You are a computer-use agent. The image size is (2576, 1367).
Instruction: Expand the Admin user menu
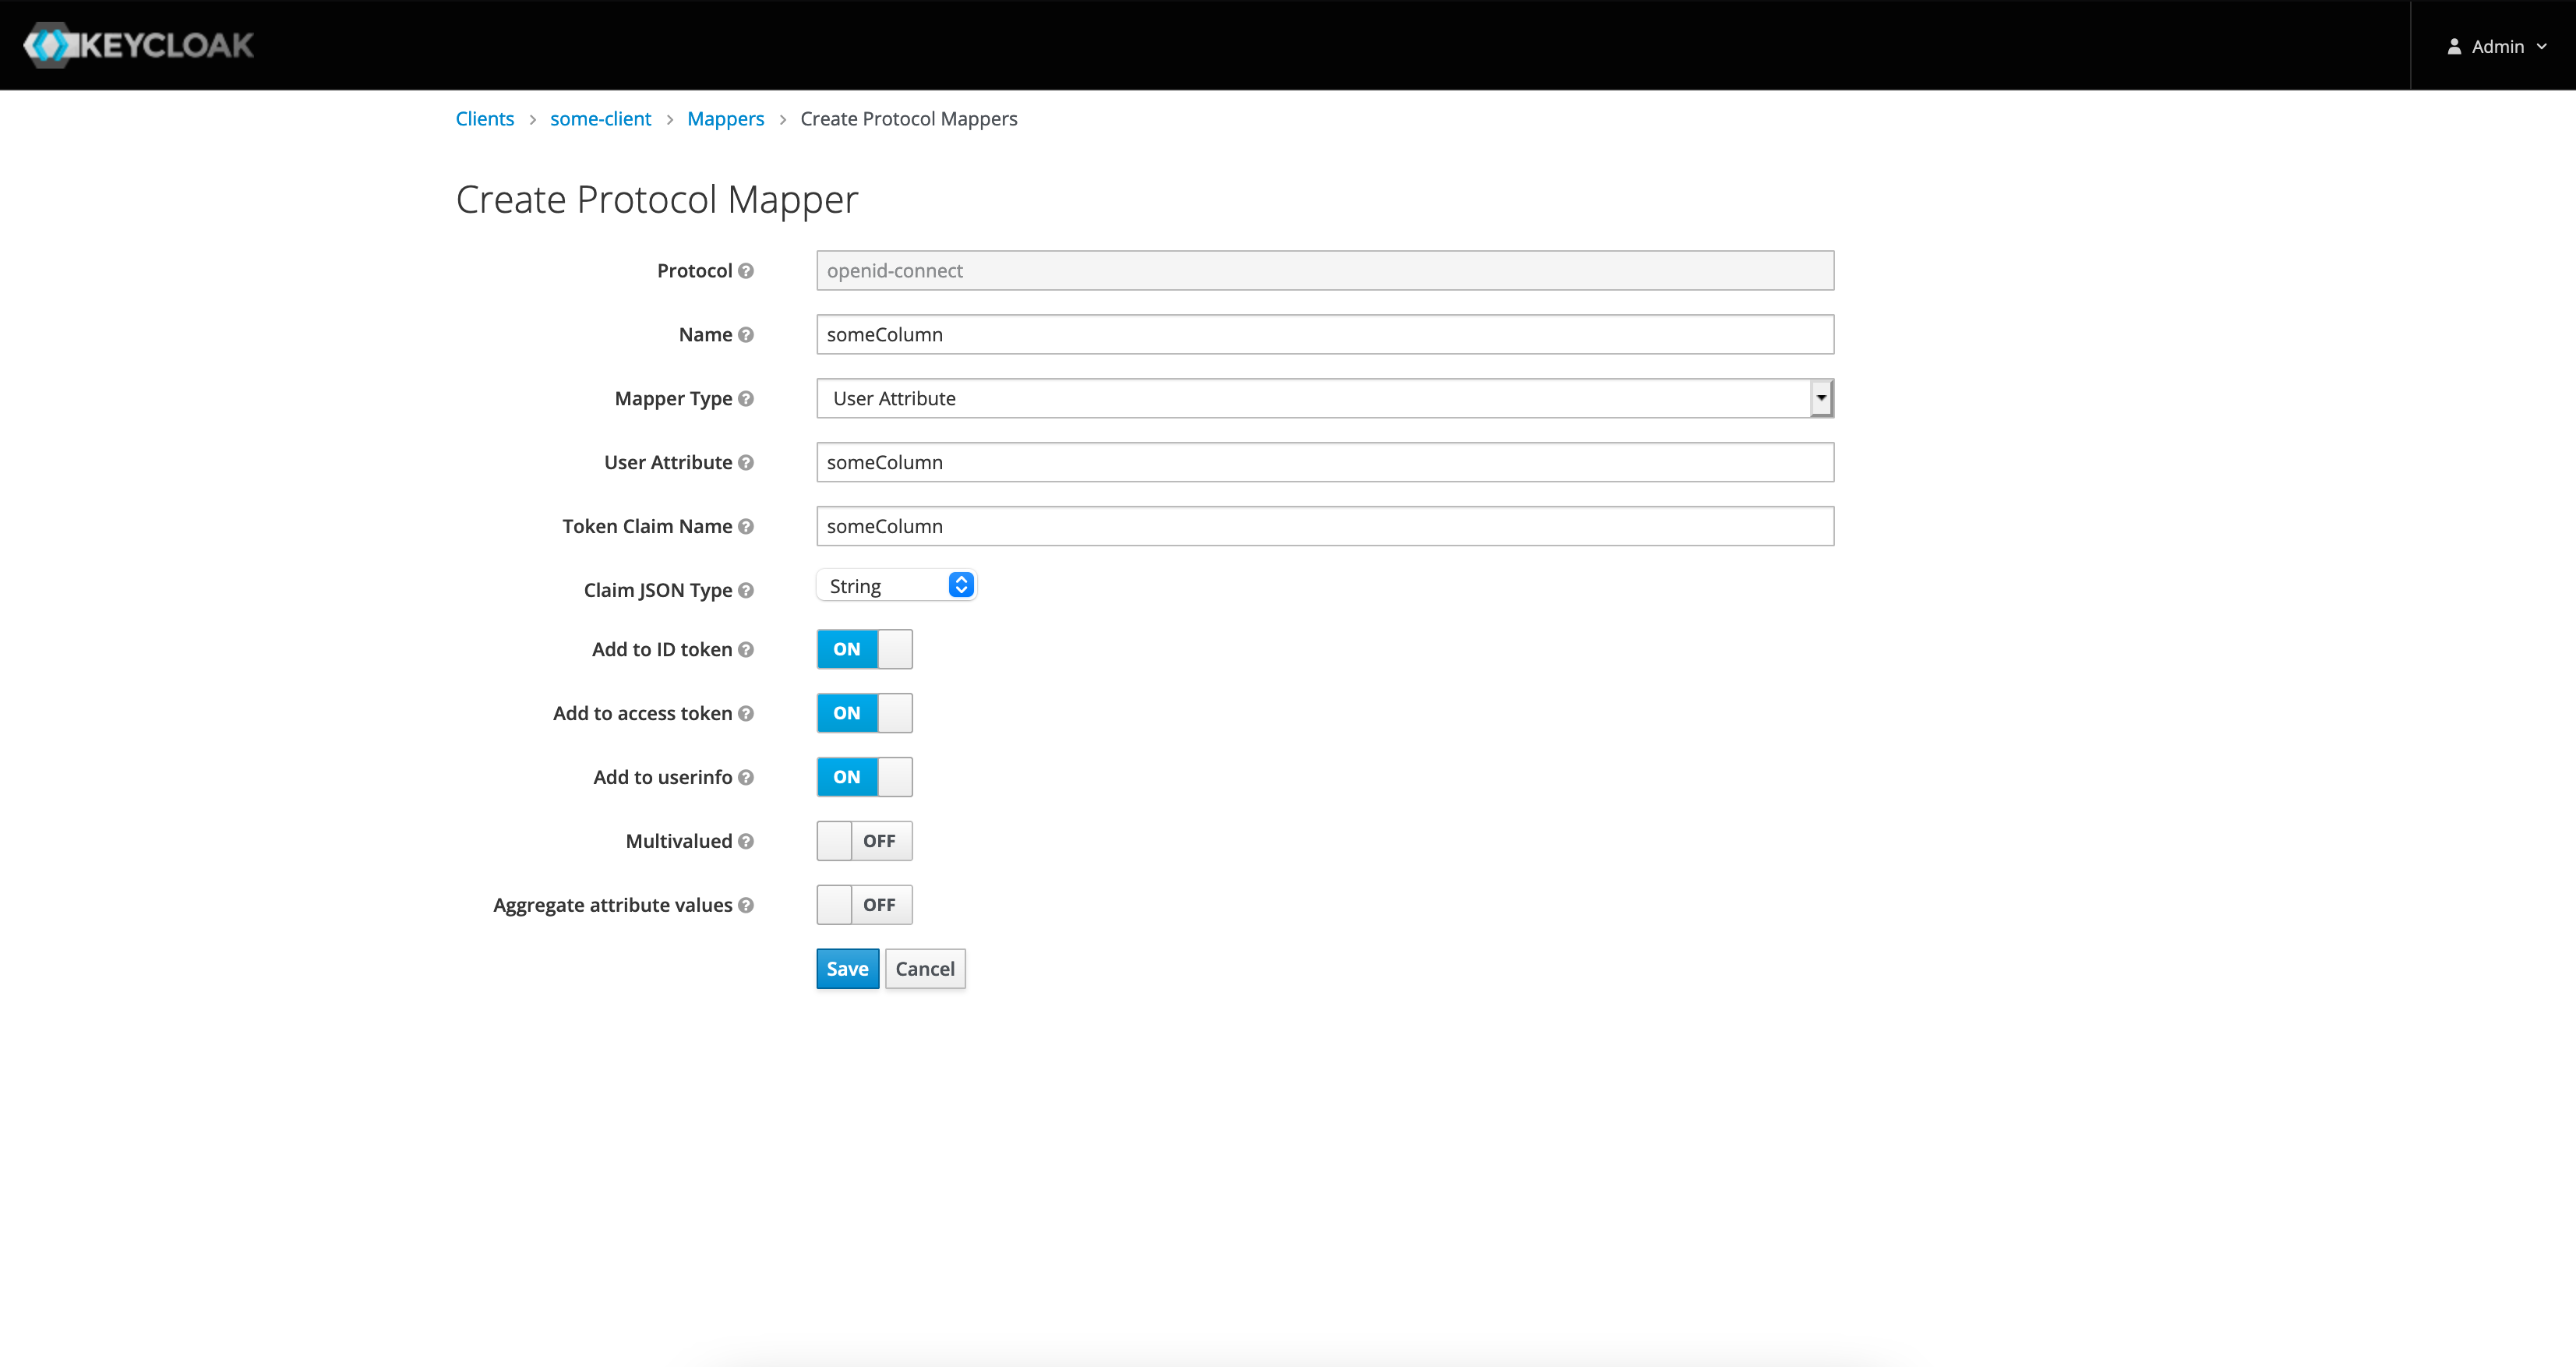click(2496, 46)
